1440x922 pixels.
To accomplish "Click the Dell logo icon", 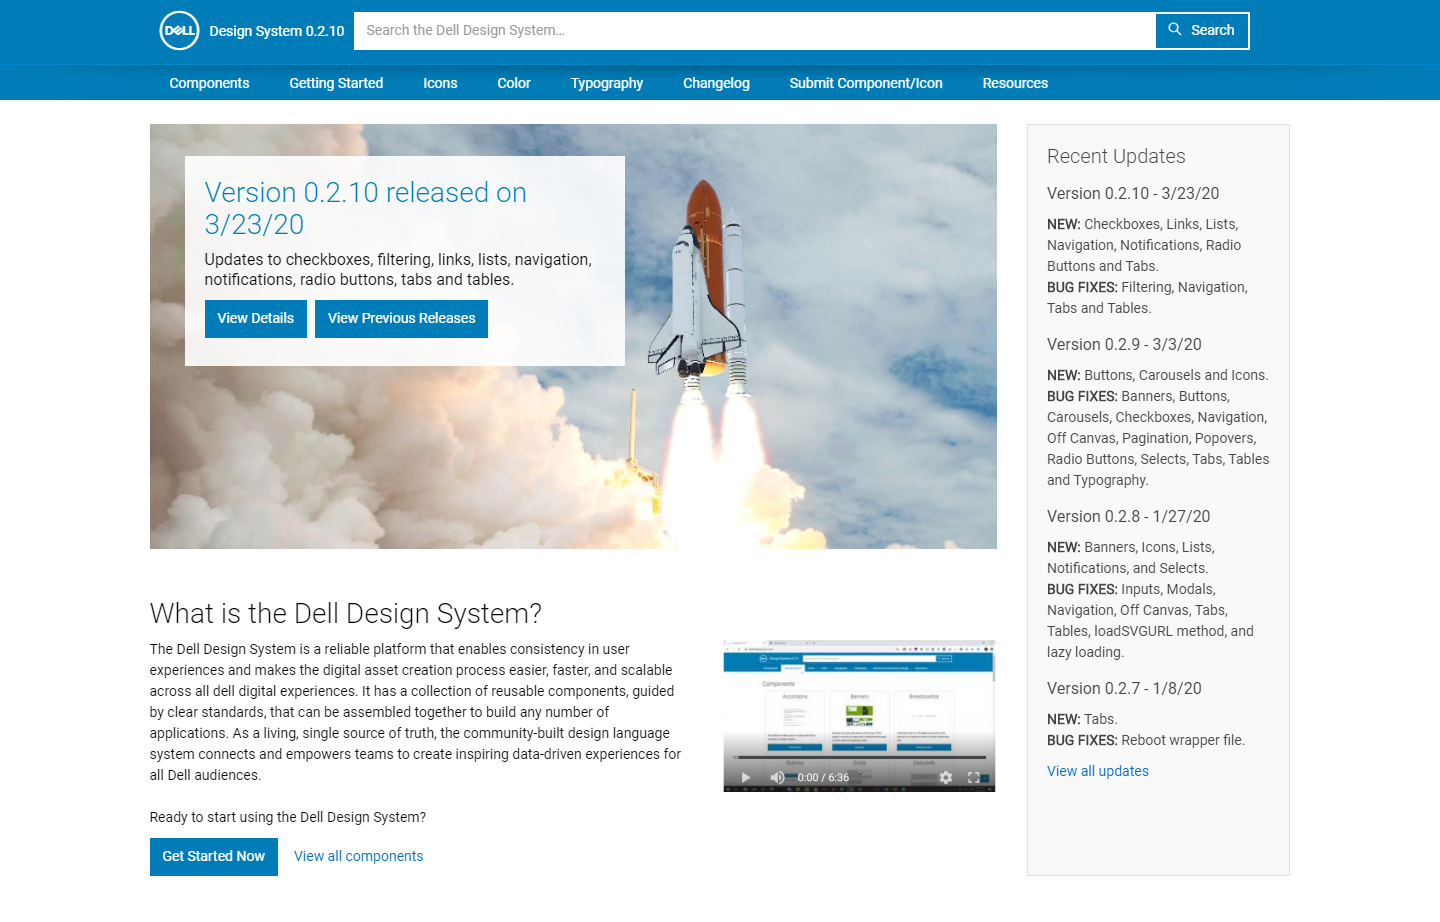I will click(x=180, y=30).
